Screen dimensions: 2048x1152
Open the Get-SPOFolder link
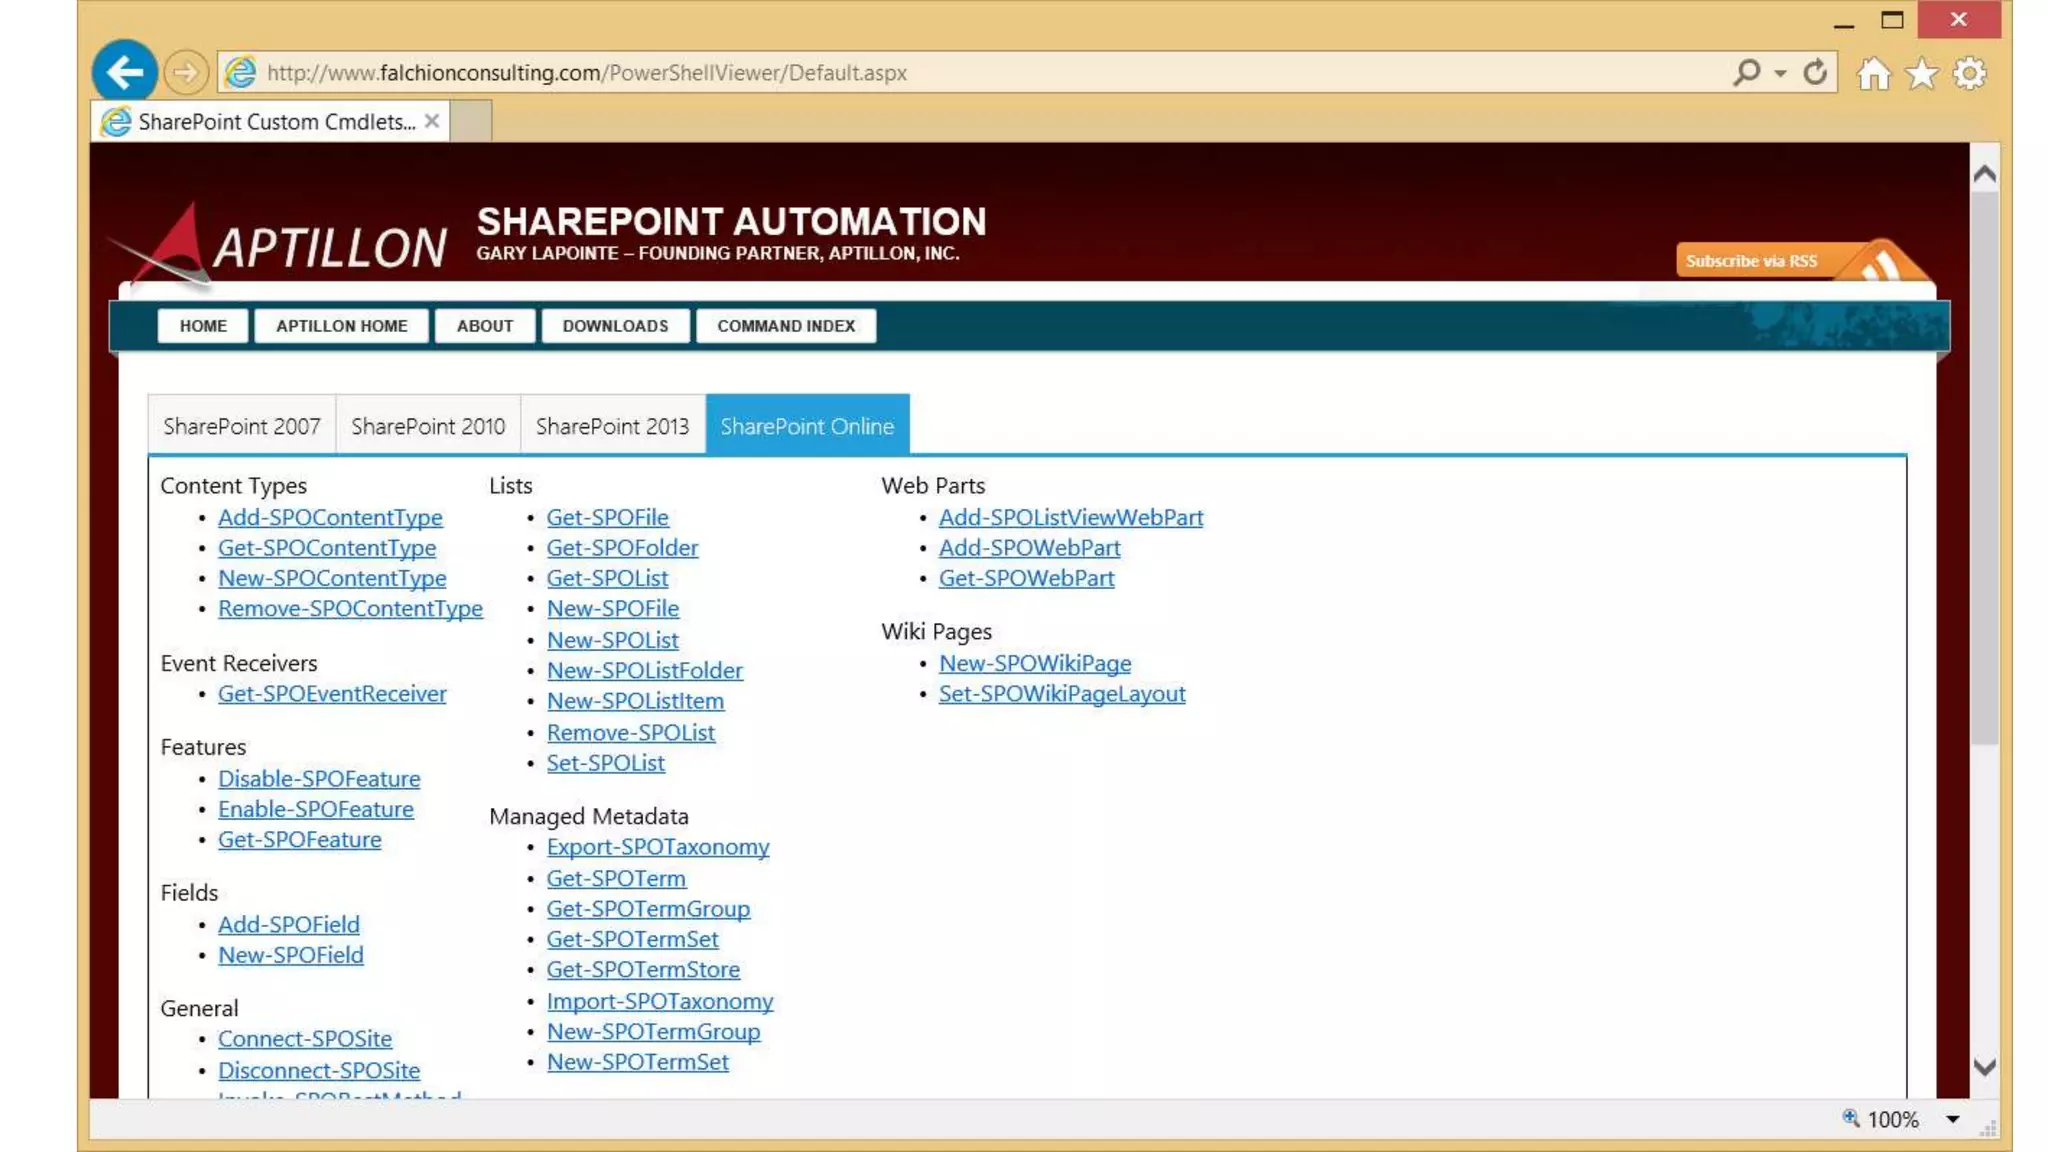622,548
